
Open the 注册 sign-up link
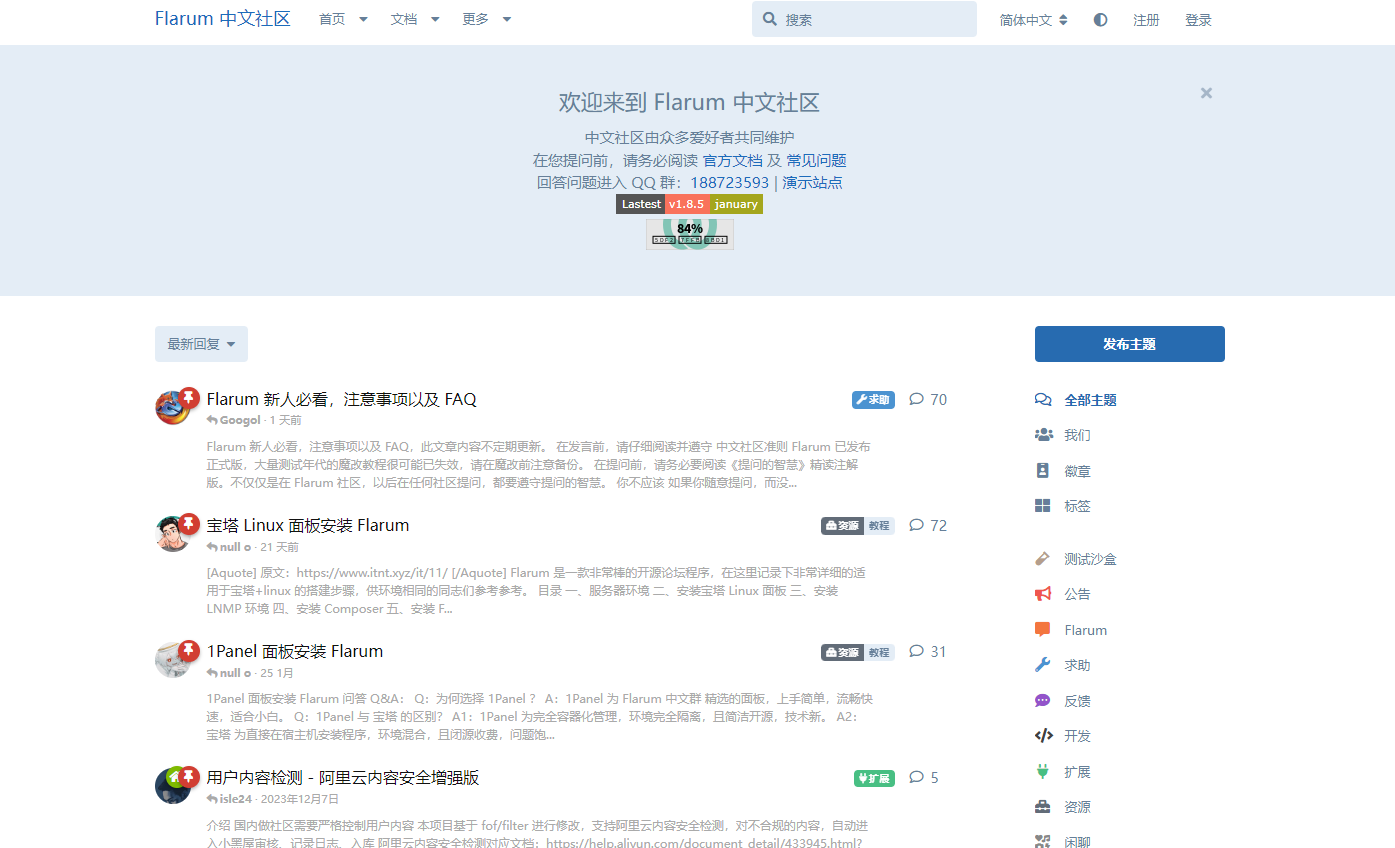click(1146, 20)
